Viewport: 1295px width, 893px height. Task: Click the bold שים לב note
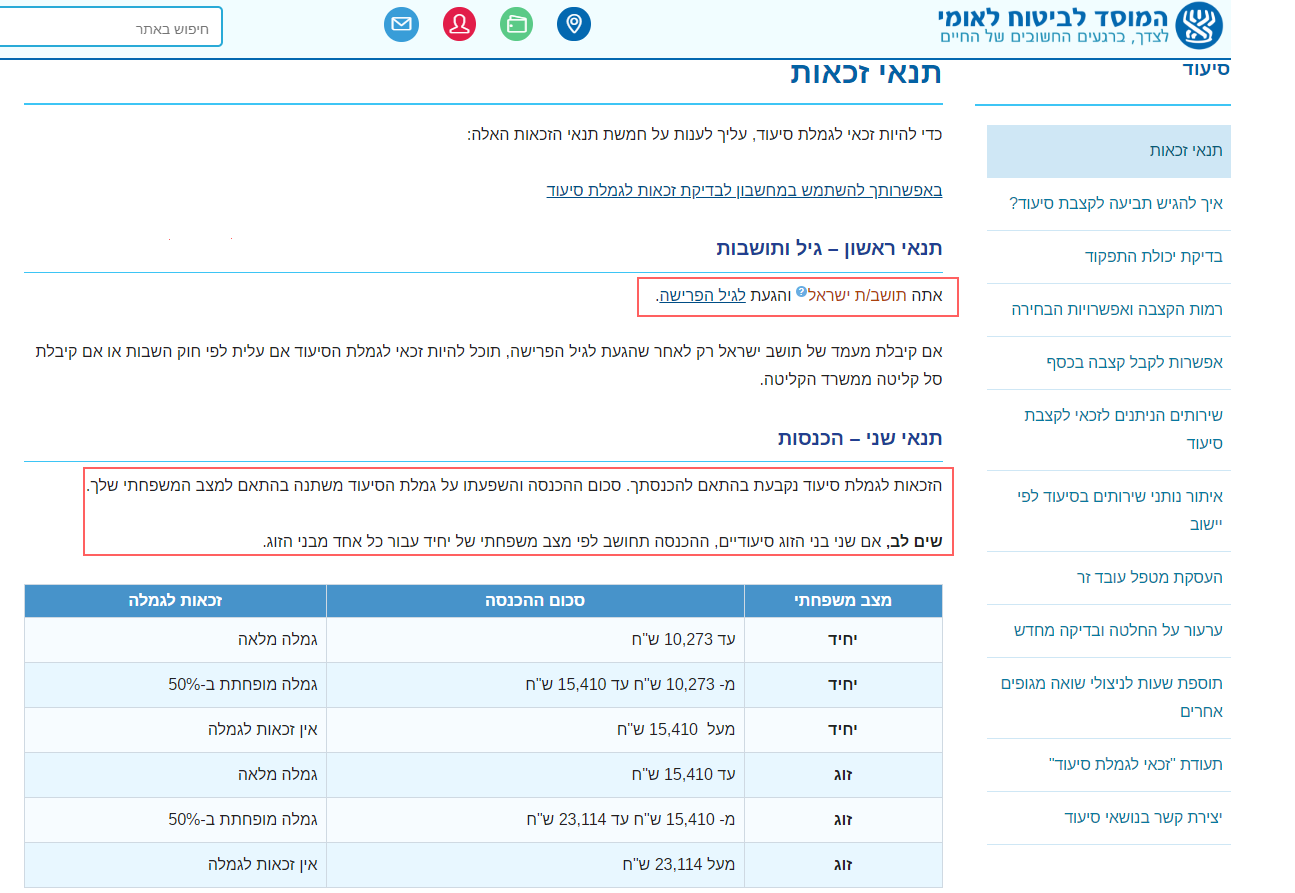pos(916,541)
